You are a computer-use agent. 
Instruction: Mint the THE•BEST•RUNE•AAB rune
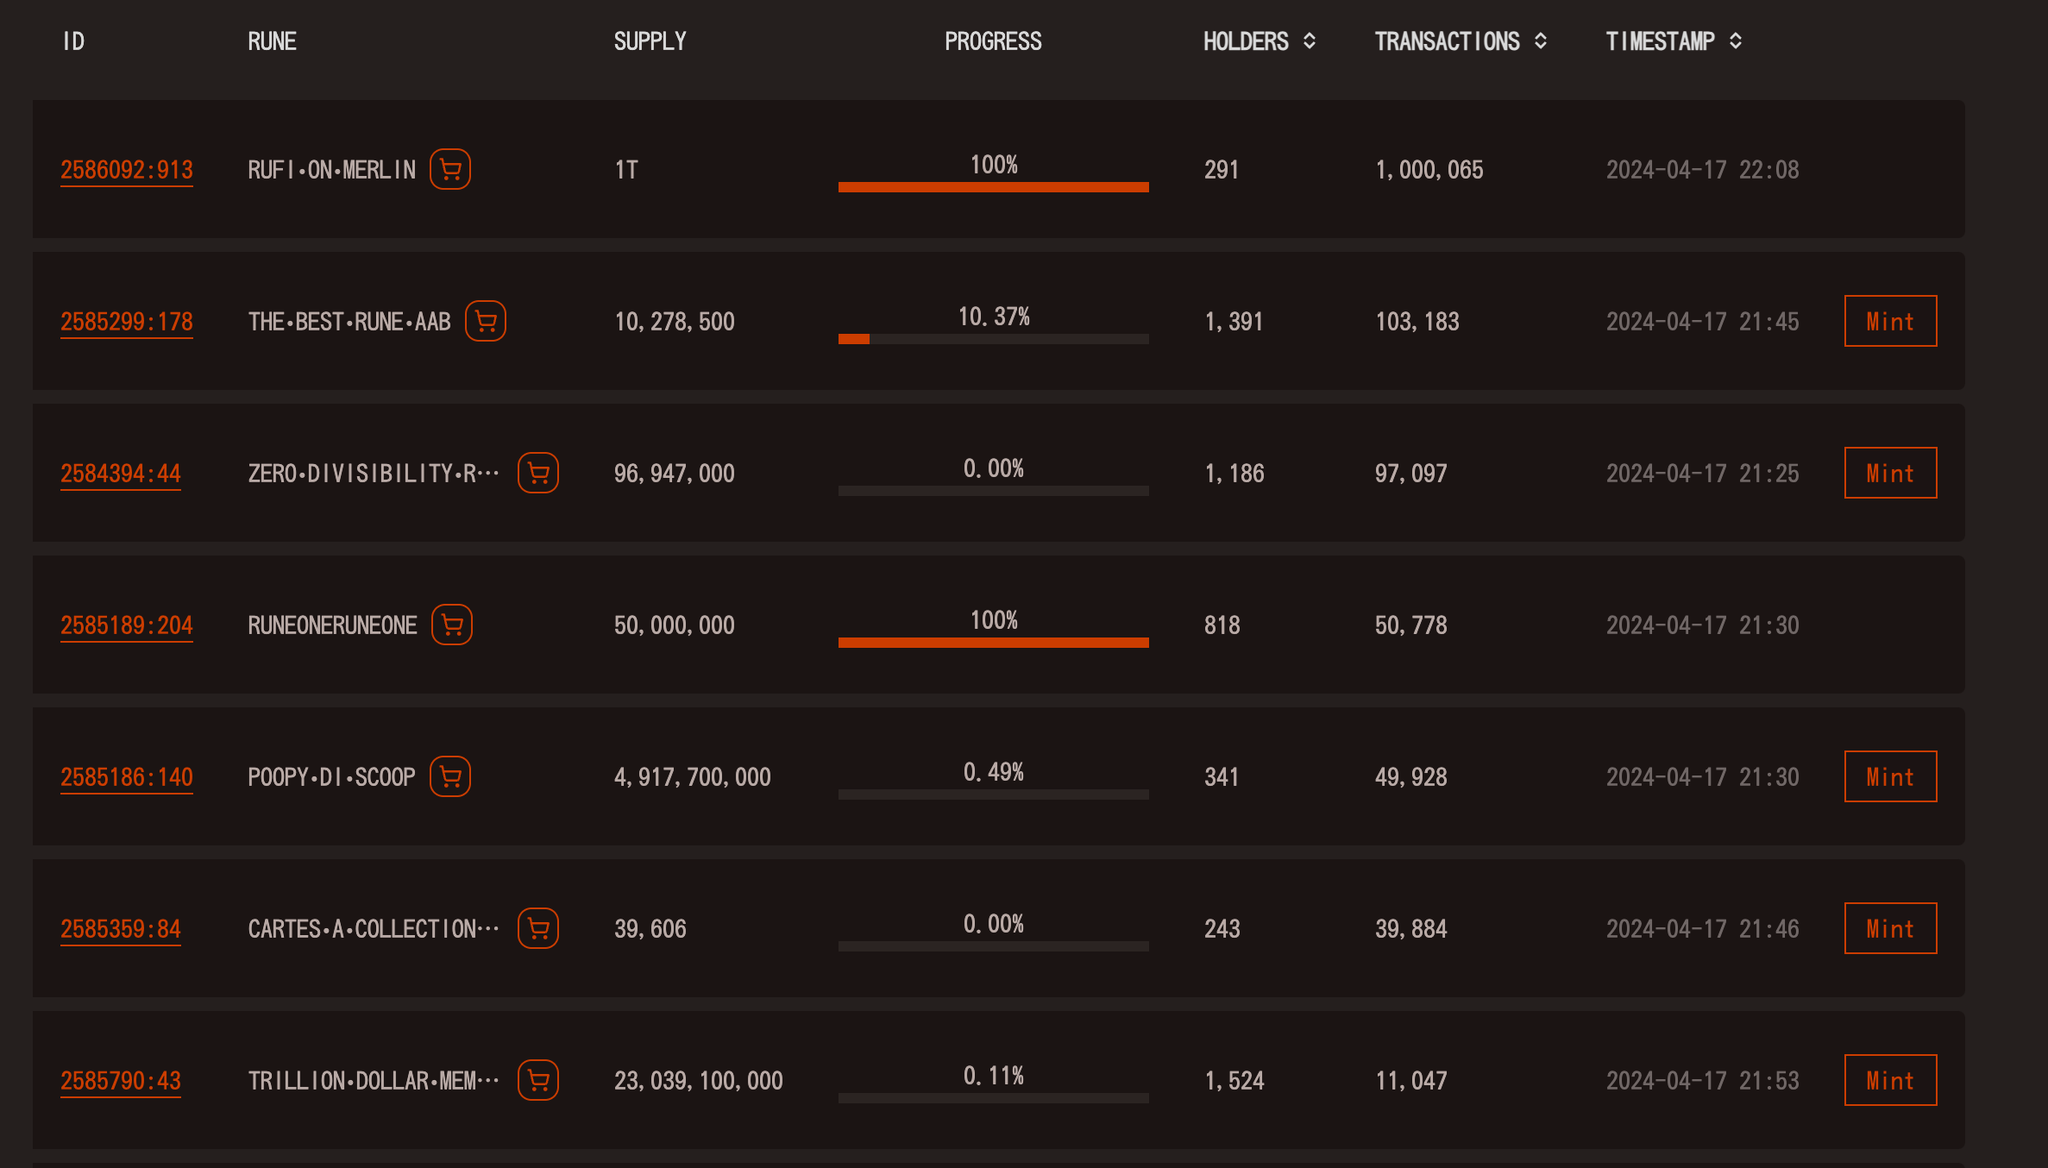(x=1890, y=321)
